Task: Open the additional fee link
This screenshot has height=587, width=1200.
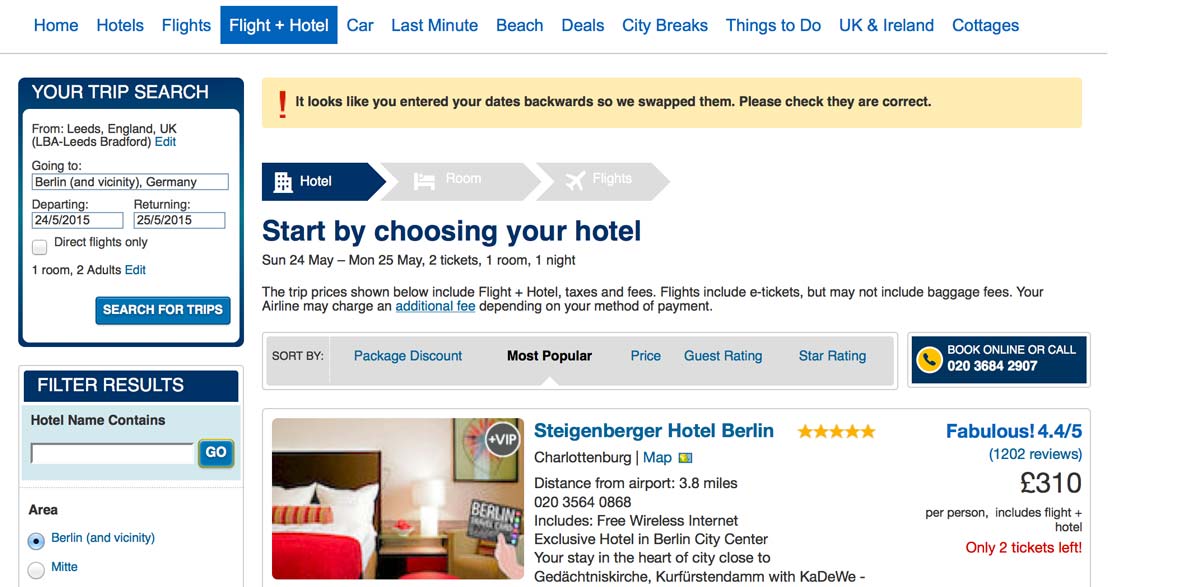Action: click(x=435, y=306)
